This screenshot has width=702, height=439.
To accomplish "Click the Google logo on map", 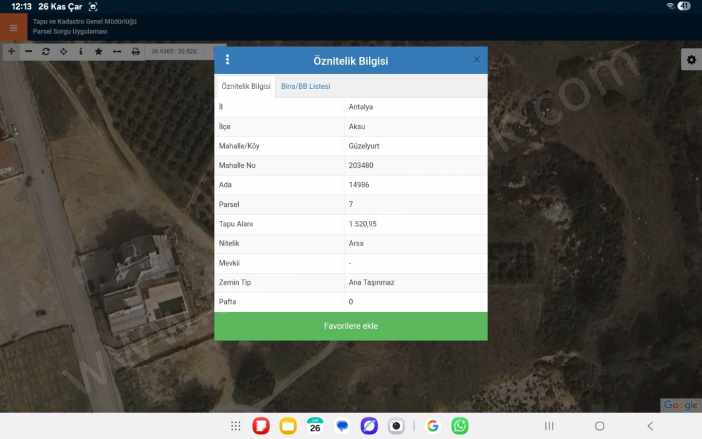I will pyautogui.click(x=680, y=405).
